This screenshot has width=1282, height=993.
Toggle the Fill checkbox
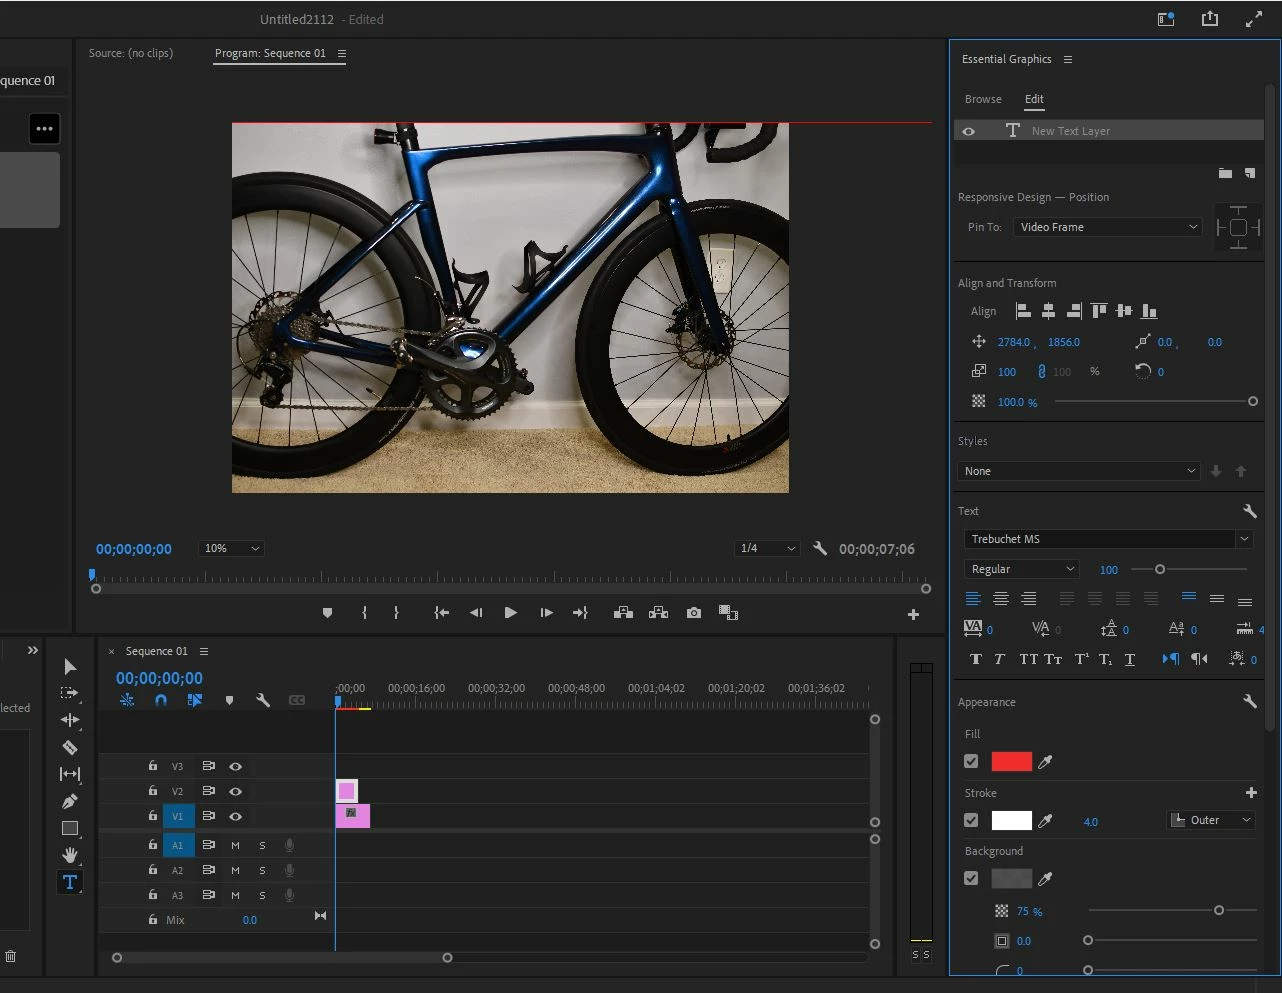point(971,762)
